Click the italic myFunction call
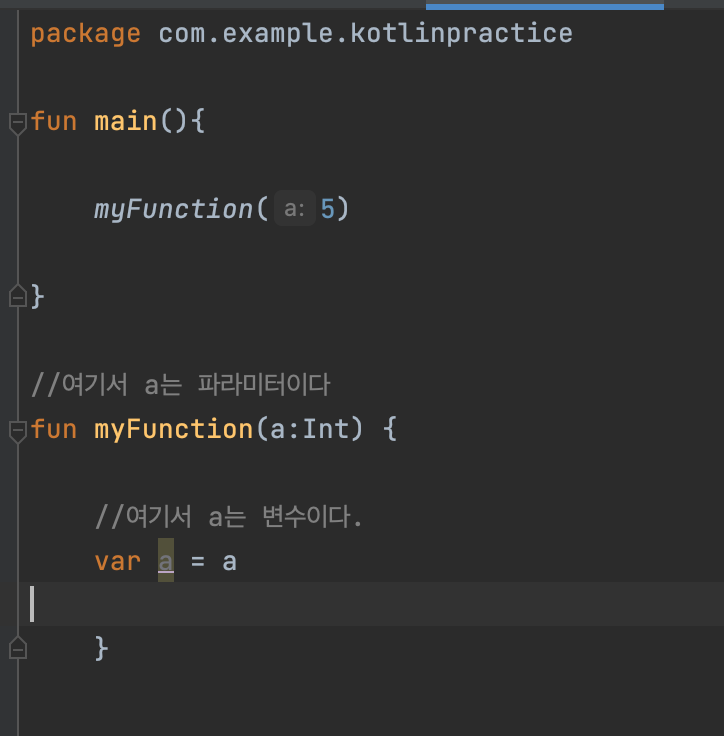Viewport: 724px width, 736px height. pyautogui.click(x=173, y=209)
